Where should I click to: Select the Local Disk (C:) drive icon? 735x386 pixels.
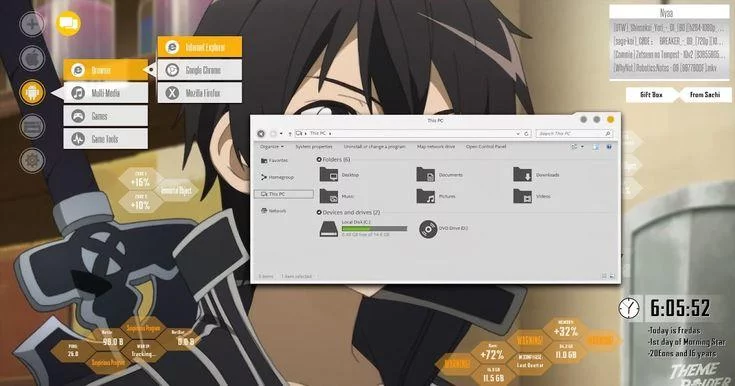[329, 229]
